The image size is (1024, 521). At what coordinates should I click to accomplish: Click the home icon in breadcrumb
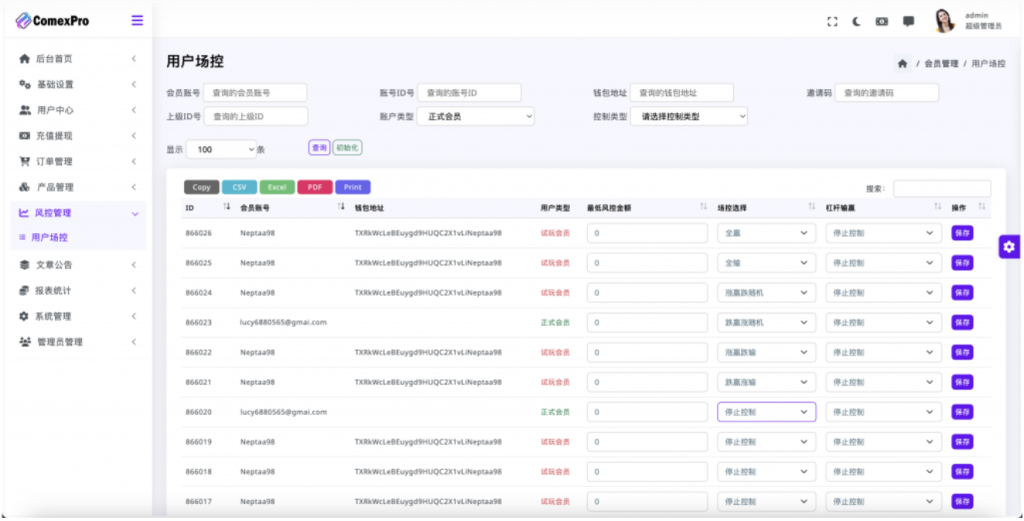(903, 63)
